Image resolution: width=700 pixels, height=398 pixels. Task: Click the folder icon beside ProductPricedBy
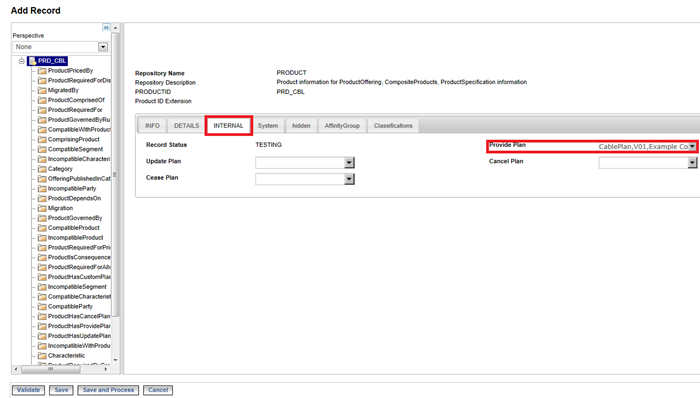(x=42, y=70)
